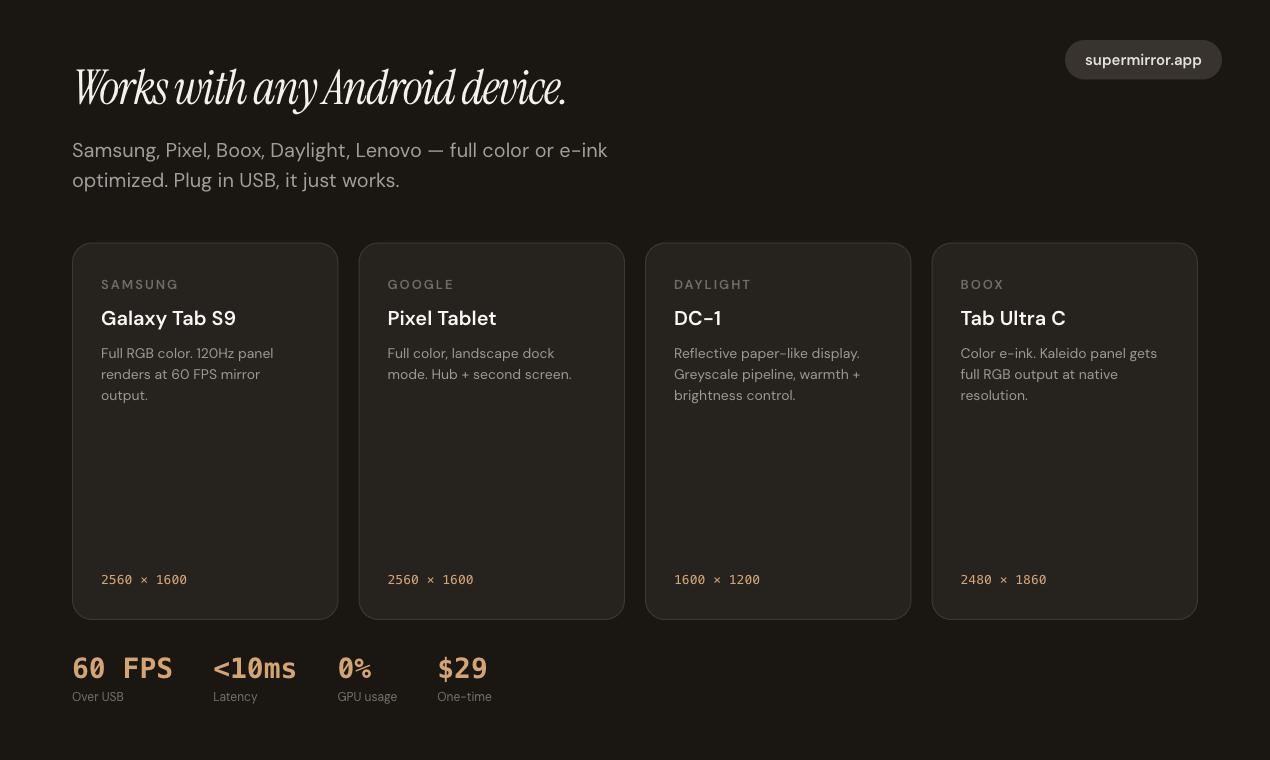Click the $29 one-time price
The width and height of the screenshot is (1270, 760).
(x=462, y=668)
